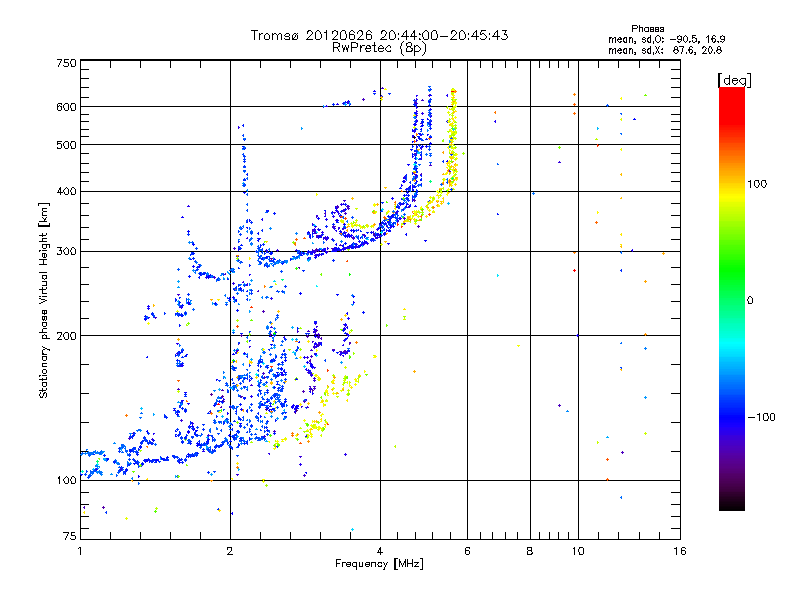800x600 pixels.
Task: Click the 'mean, sd,X: 87.6, 20.8' line
Action: tap(665, 50)
